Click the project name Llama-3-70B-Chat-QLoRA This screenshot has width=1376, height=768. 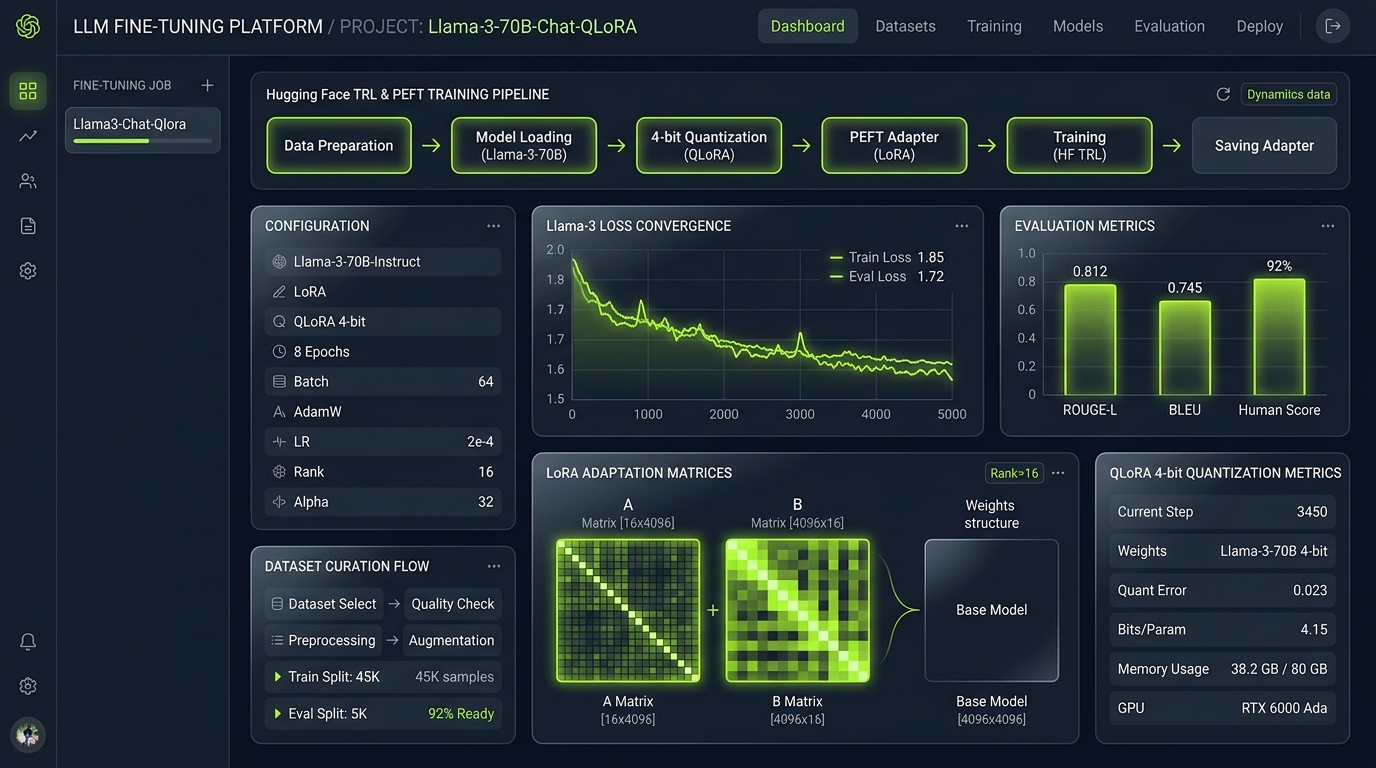pos(532,27)
